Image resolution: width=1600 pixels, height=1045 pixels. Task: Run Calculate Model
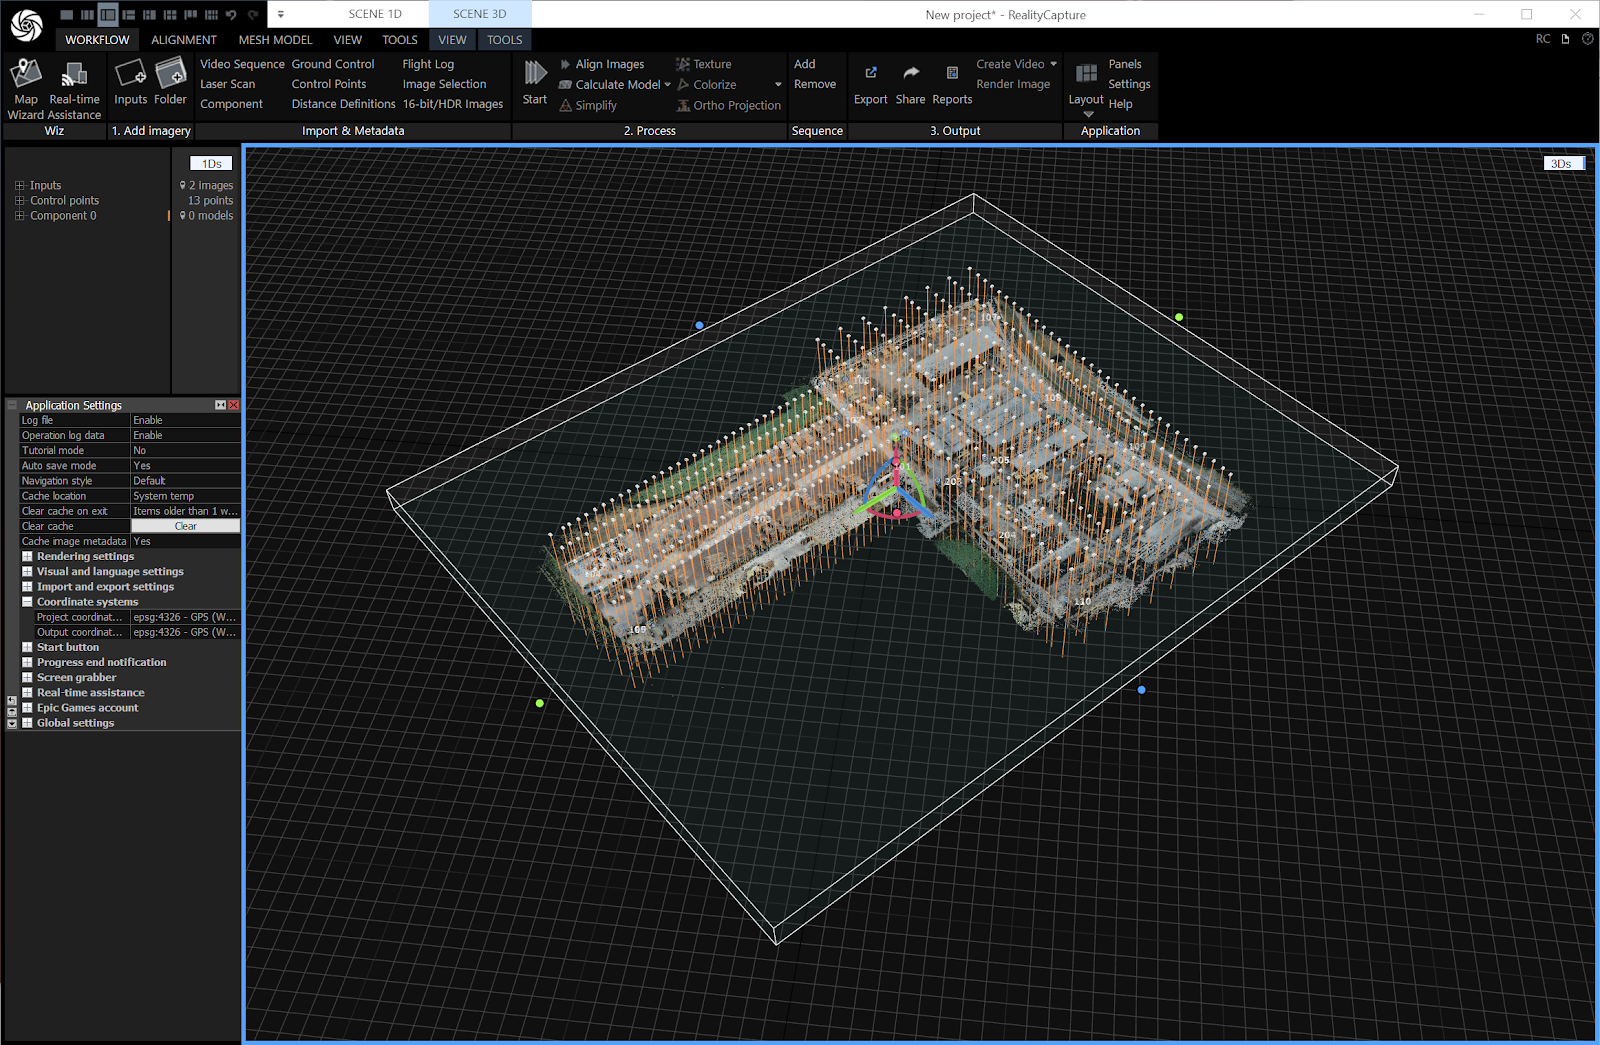(609, 85)
